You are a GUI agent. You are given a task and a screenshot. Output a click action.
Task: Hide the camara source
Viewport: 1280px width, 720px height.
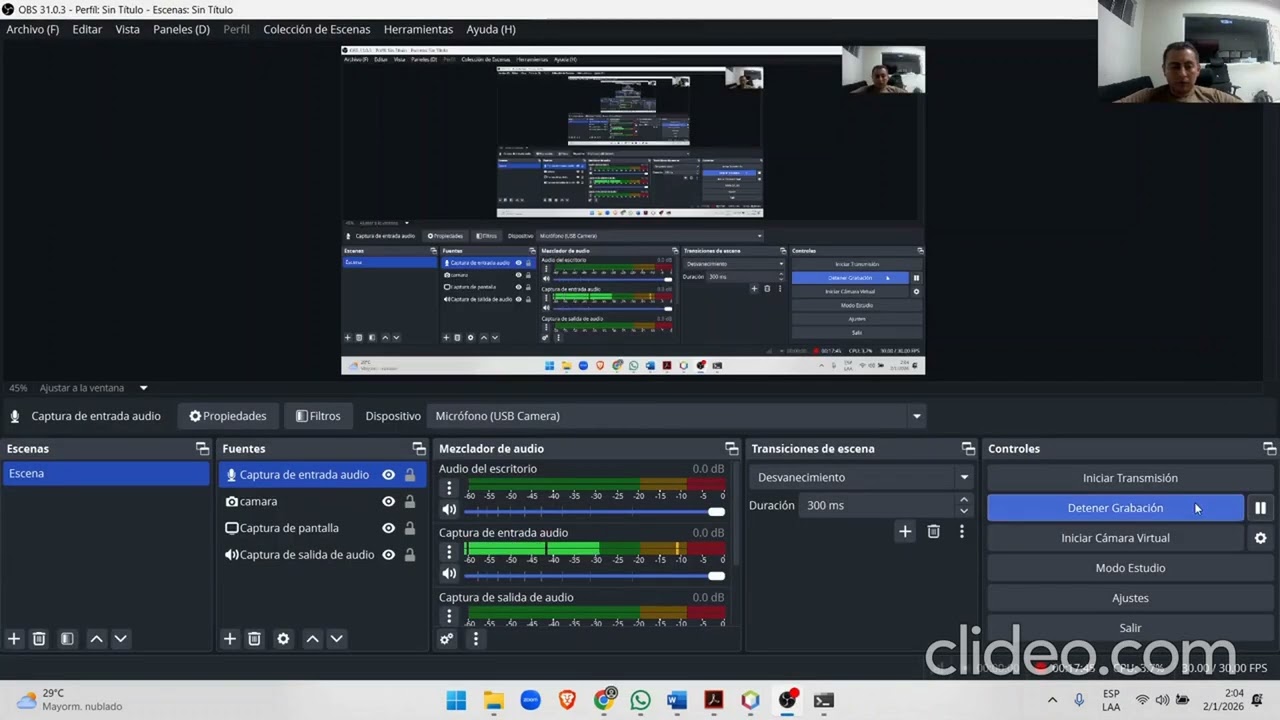click(x=388, y=502)
